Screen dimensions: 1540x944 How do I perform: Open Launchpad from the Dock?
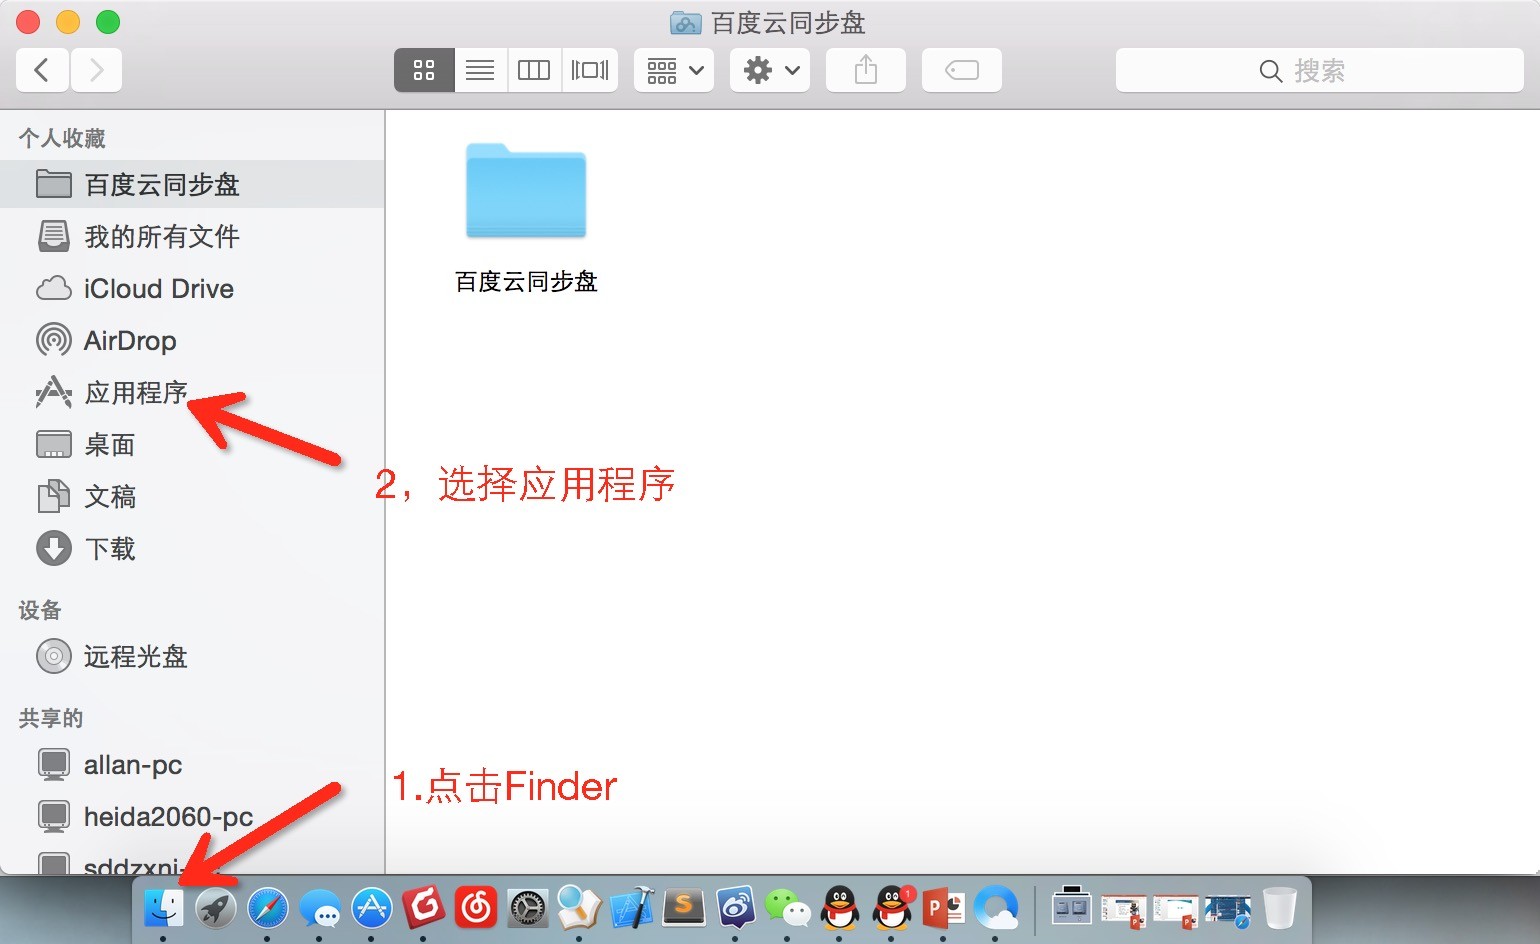pos(215,908)
